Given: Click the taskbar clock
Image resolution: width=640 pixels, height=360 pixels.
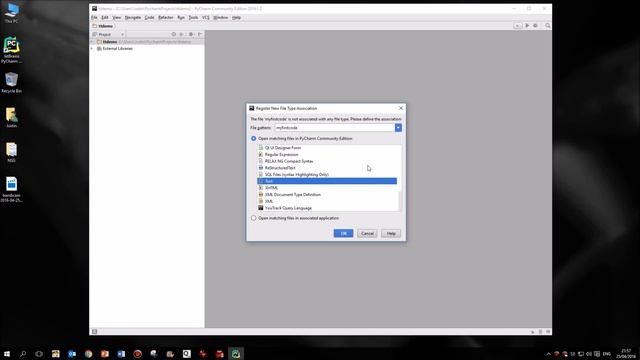Looking at the screenshot, I should (626, 354).
